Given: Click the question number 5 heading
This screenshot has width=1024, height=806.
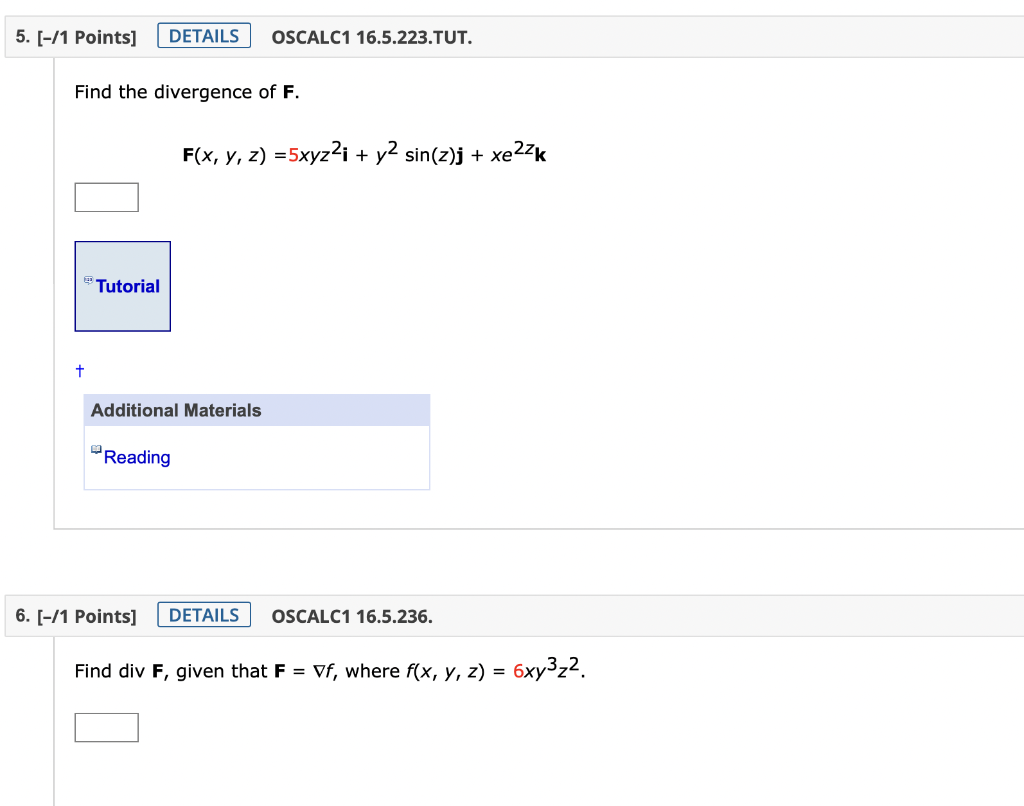Looking at the screenshot, I should [18, 36].
